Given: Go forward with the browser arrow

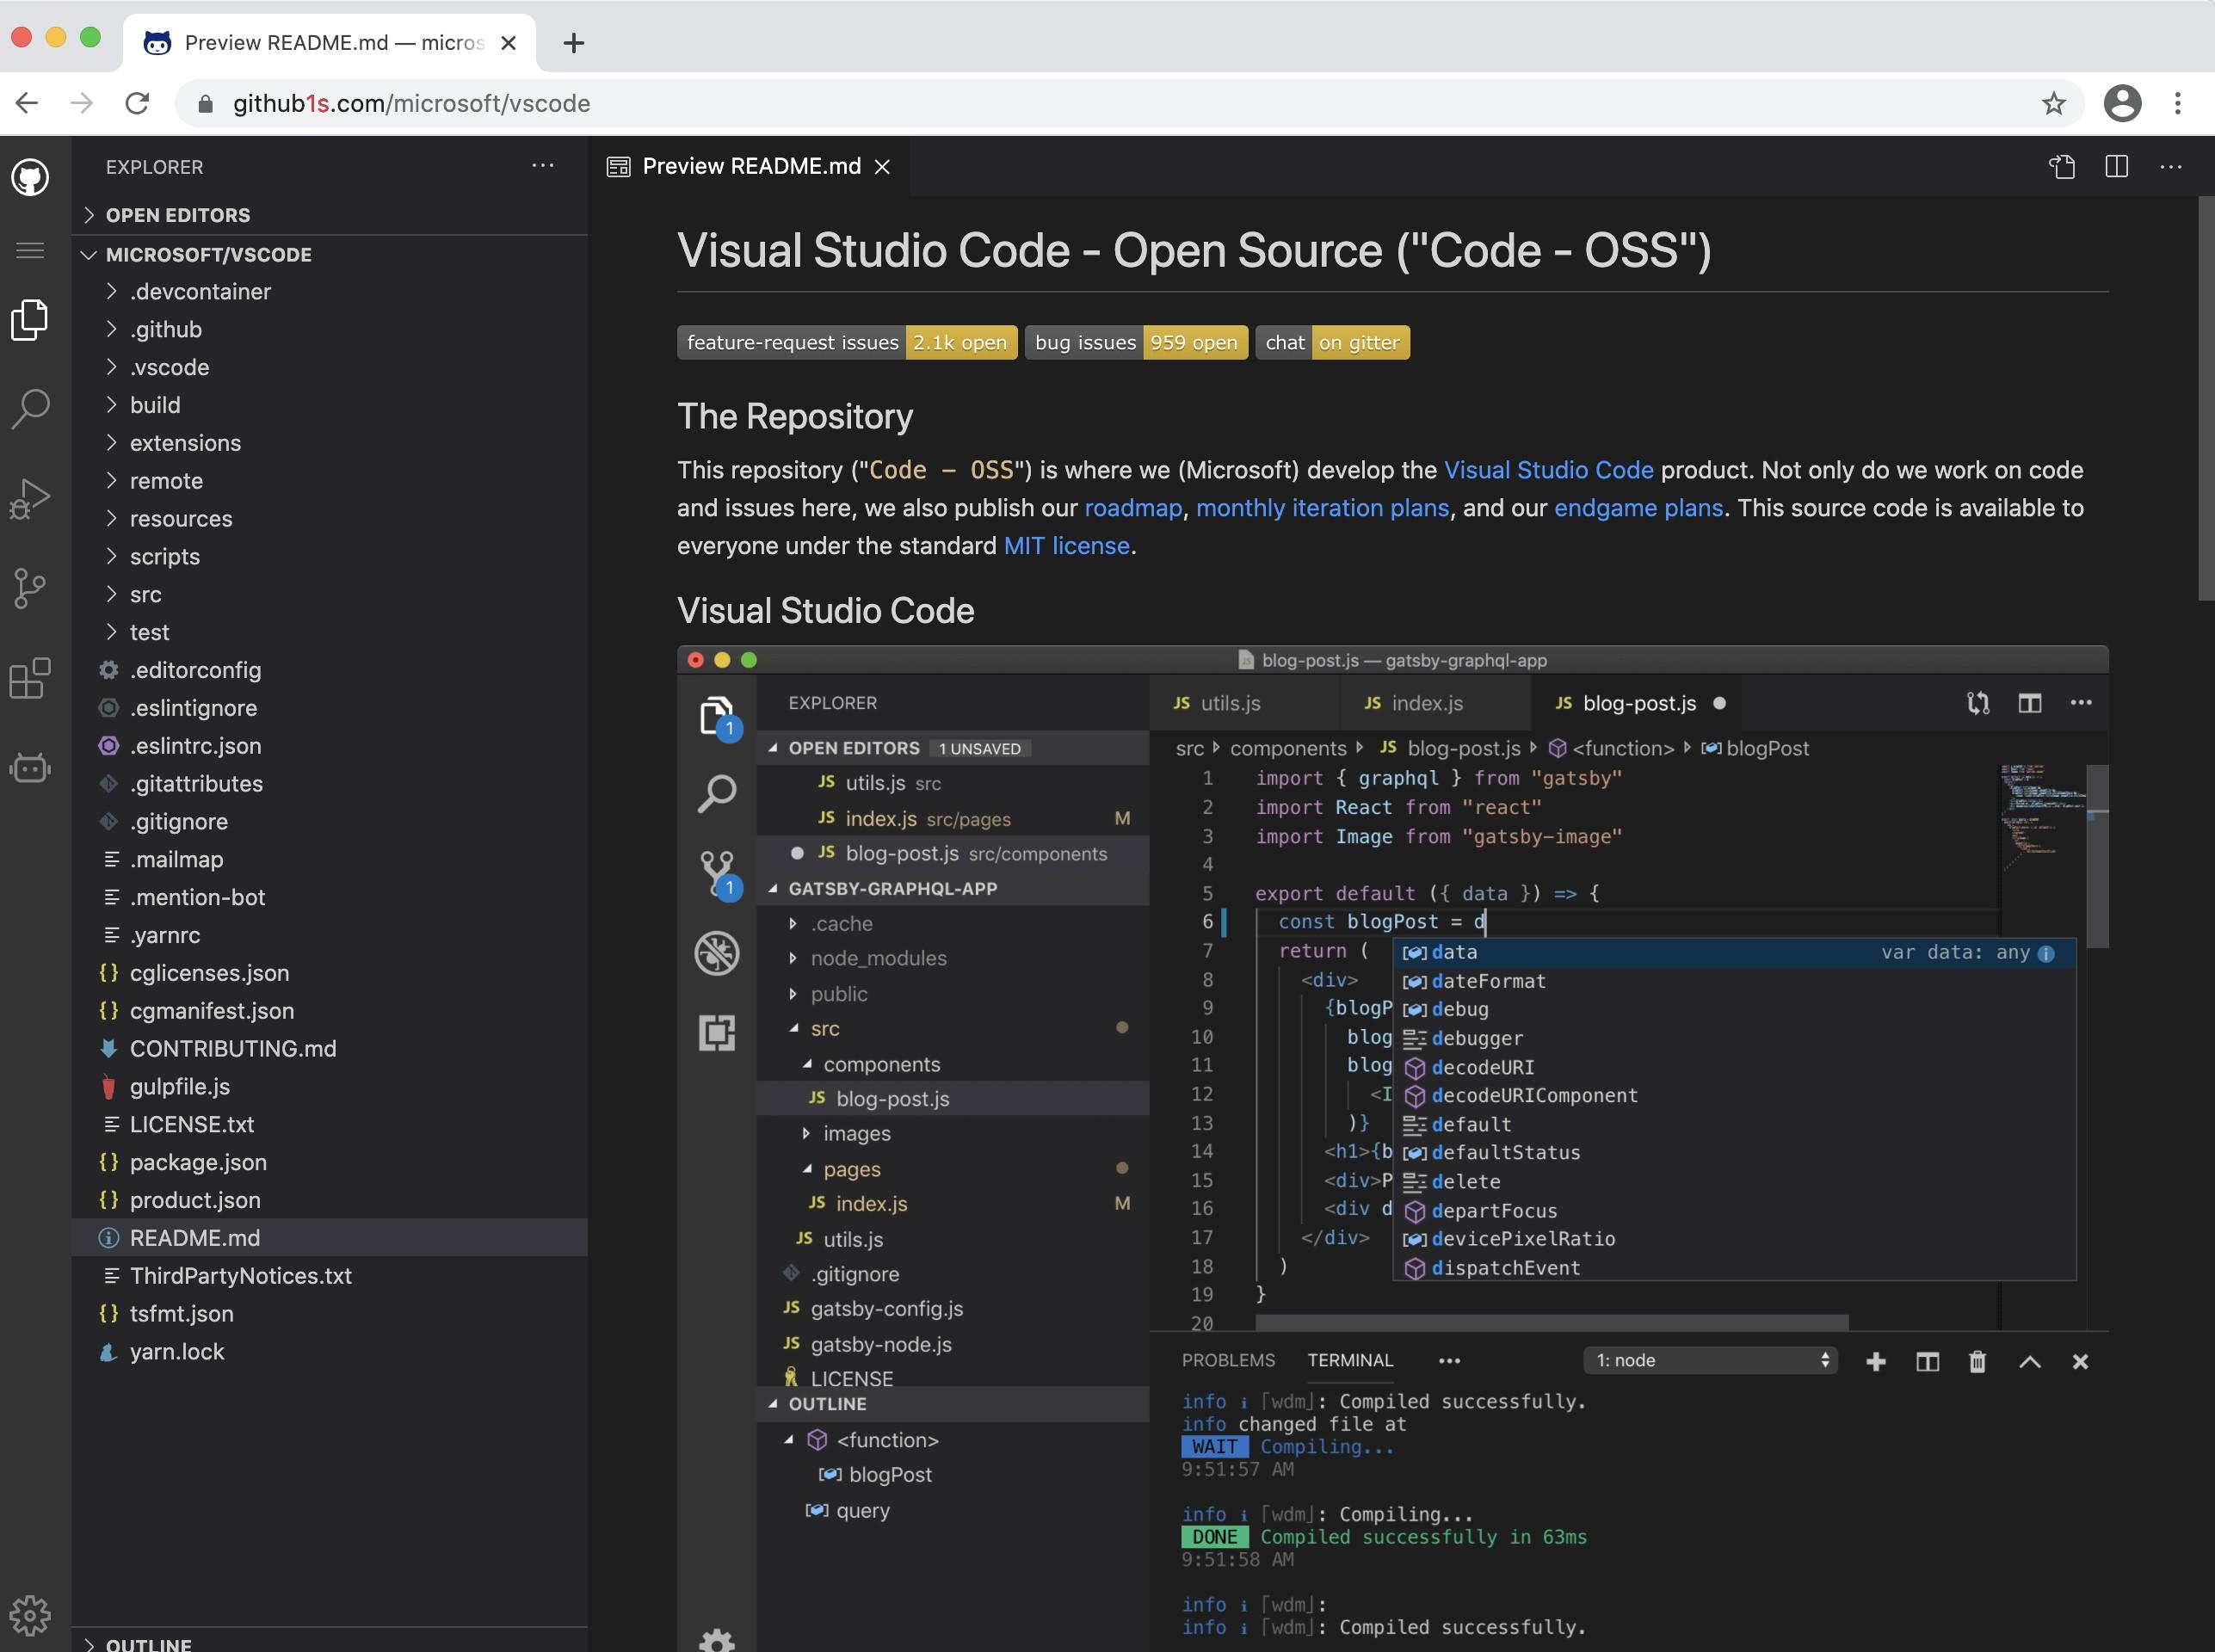Looking at the screenshot, I should click(x=82, y=103).
